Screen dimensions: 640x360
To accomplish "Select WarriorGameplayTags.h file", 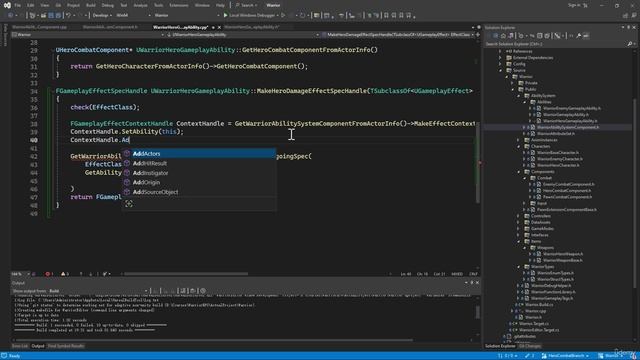I will [x=552, y=298].
